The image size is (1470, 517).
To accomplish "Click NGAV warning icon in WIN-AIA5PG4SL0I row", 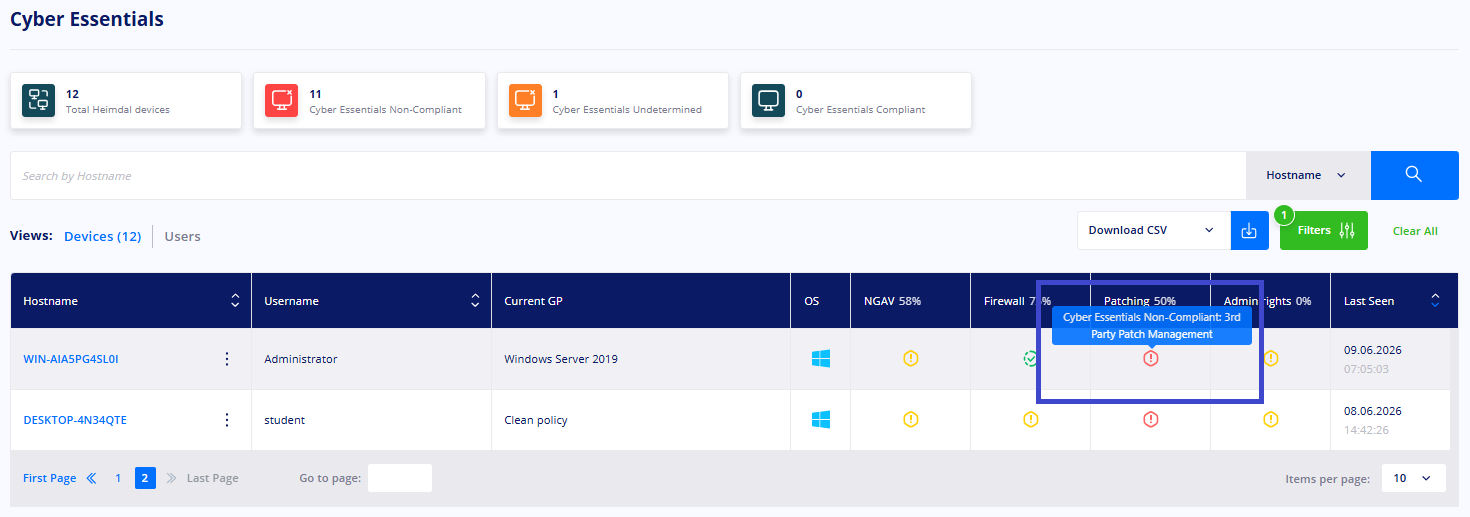I will (911, 358).
